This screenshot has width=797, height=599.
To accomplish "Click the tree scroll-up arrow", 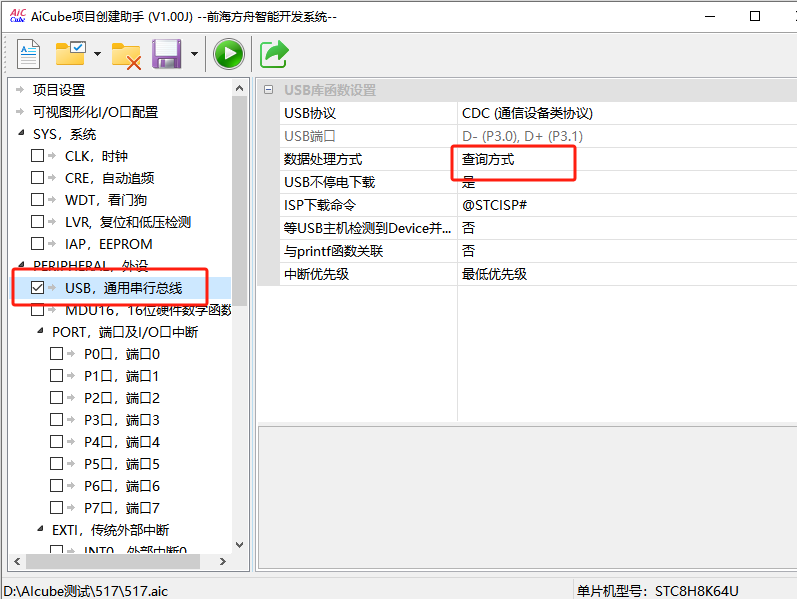I will tap(239, 88).
